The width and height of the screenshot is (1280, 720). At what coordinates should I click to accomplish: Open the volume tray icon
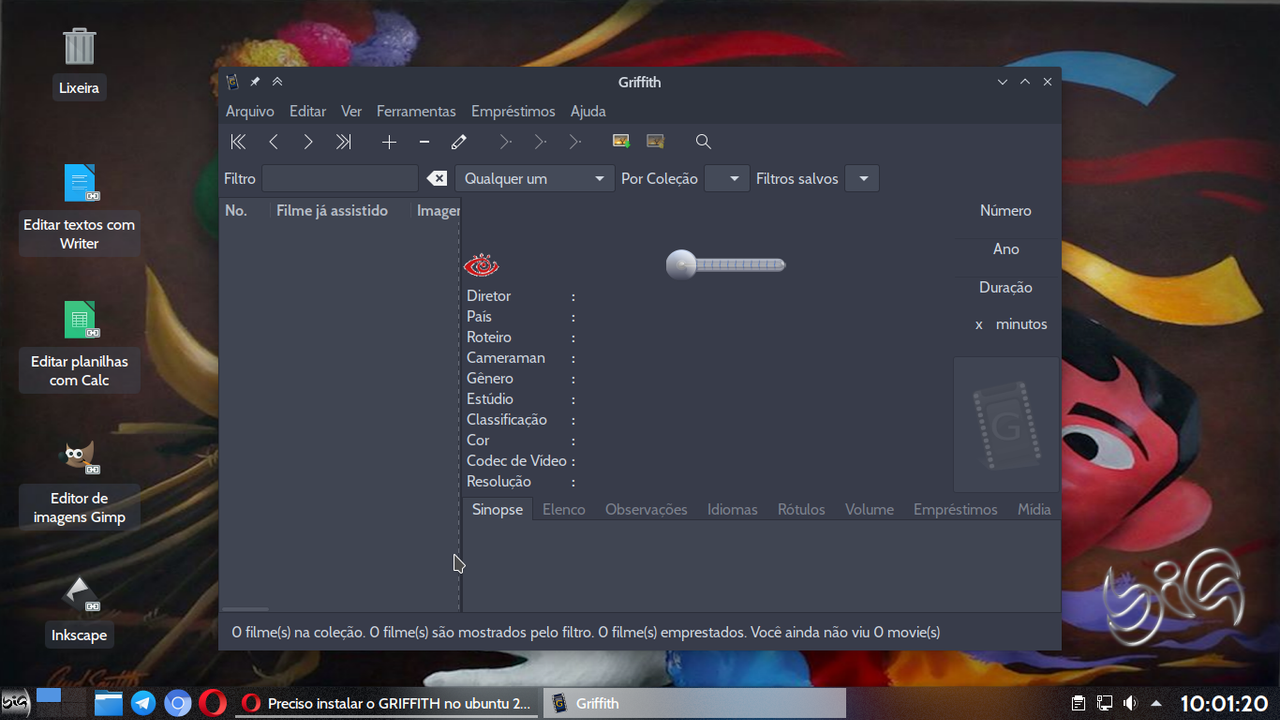coord(1130,703)
